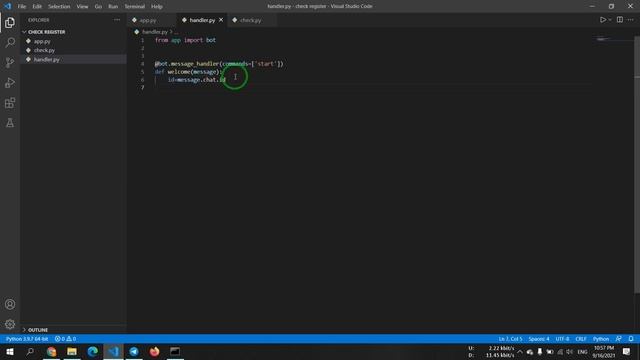Click the feedback icon in status bar
Screen dimensions: 640x360
pyautogui.click(x=619, y=339)
